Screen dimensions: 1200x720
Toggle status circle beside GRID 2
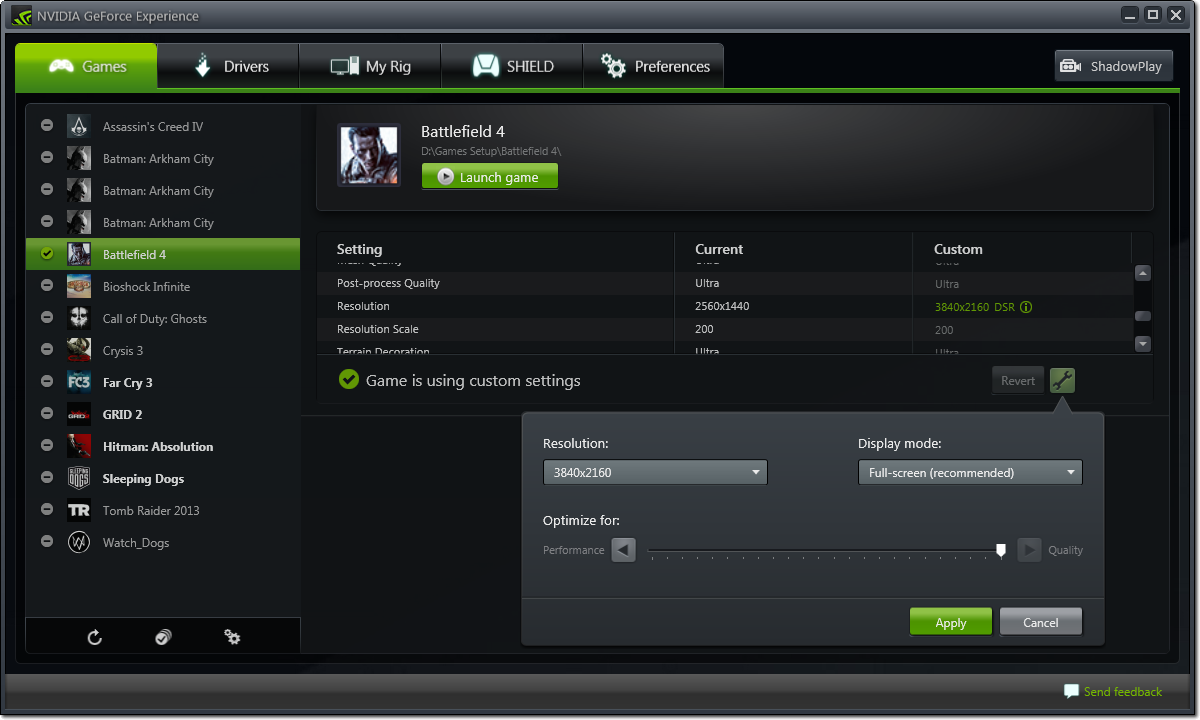[47, 414]
